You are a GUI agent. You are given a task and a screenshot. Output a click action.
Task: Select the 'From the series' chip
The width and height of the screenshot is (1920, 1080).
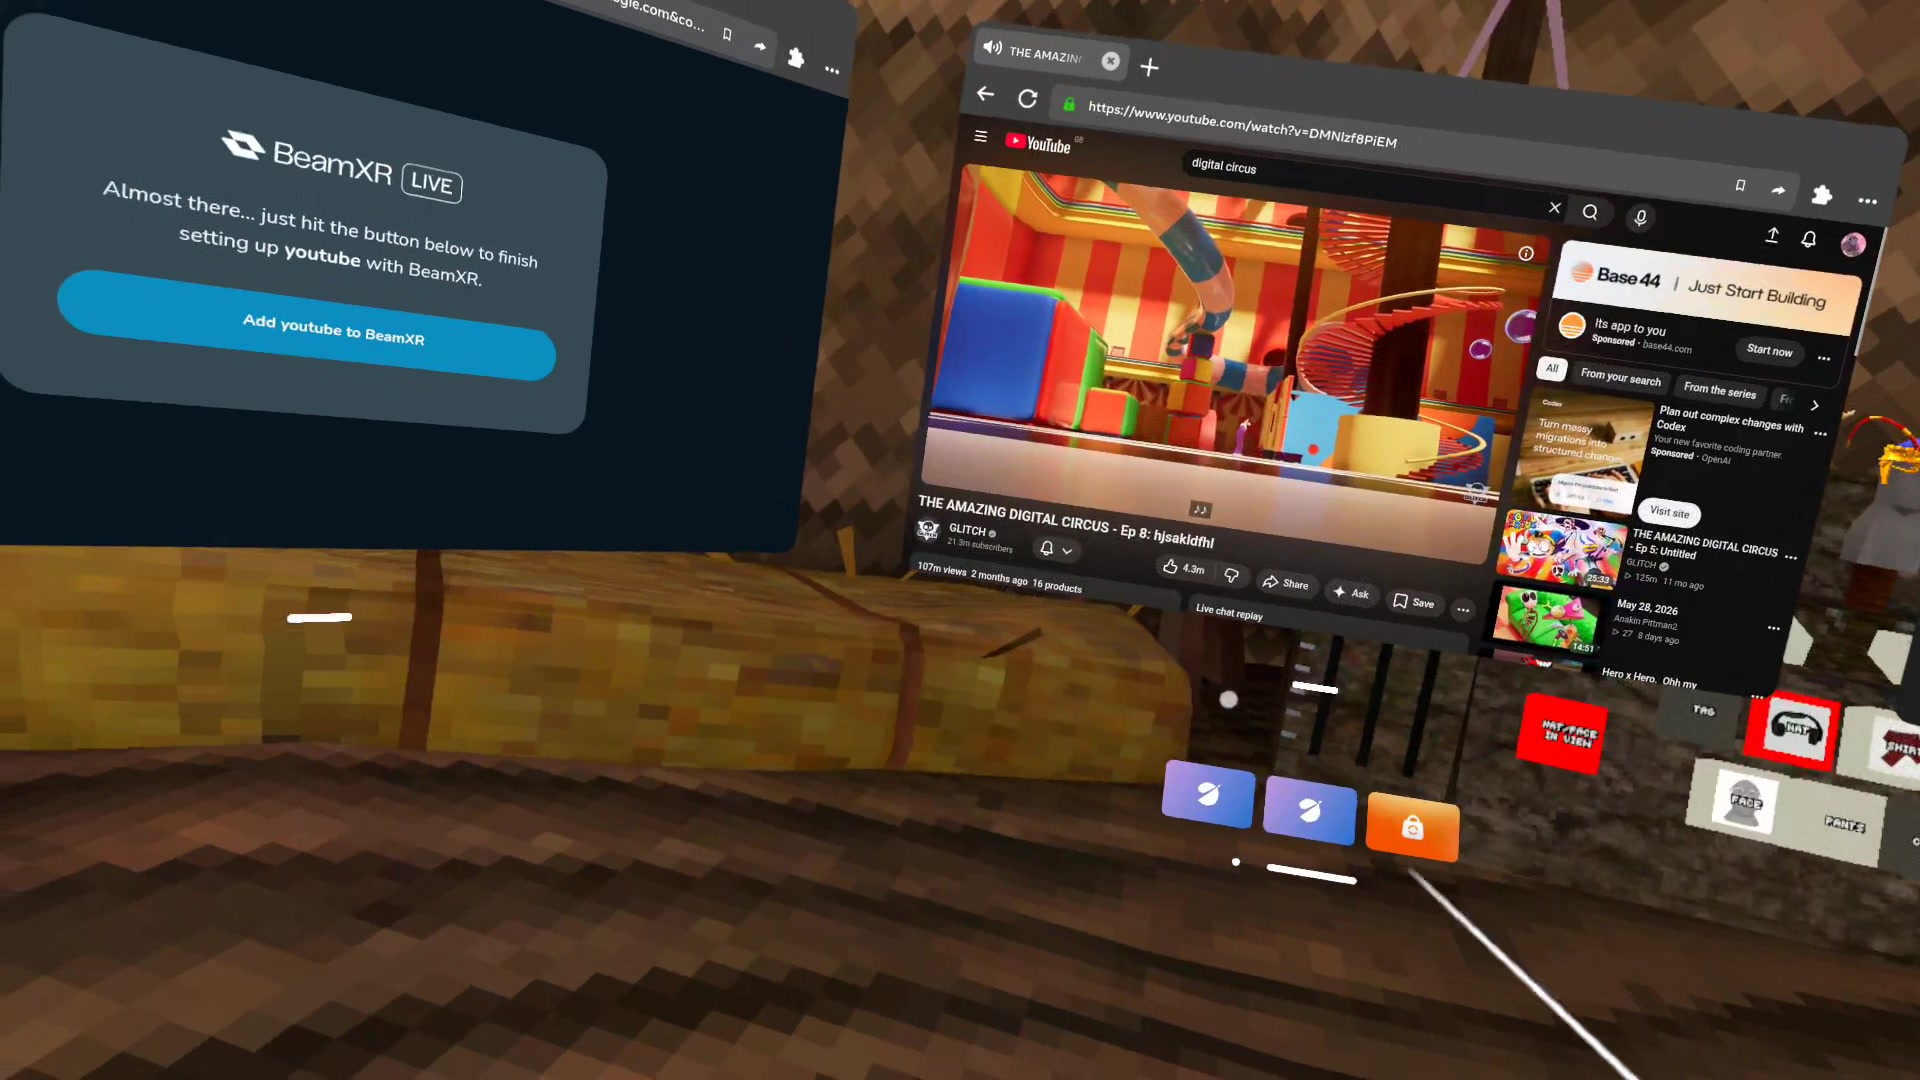(x=1719, y=390)
